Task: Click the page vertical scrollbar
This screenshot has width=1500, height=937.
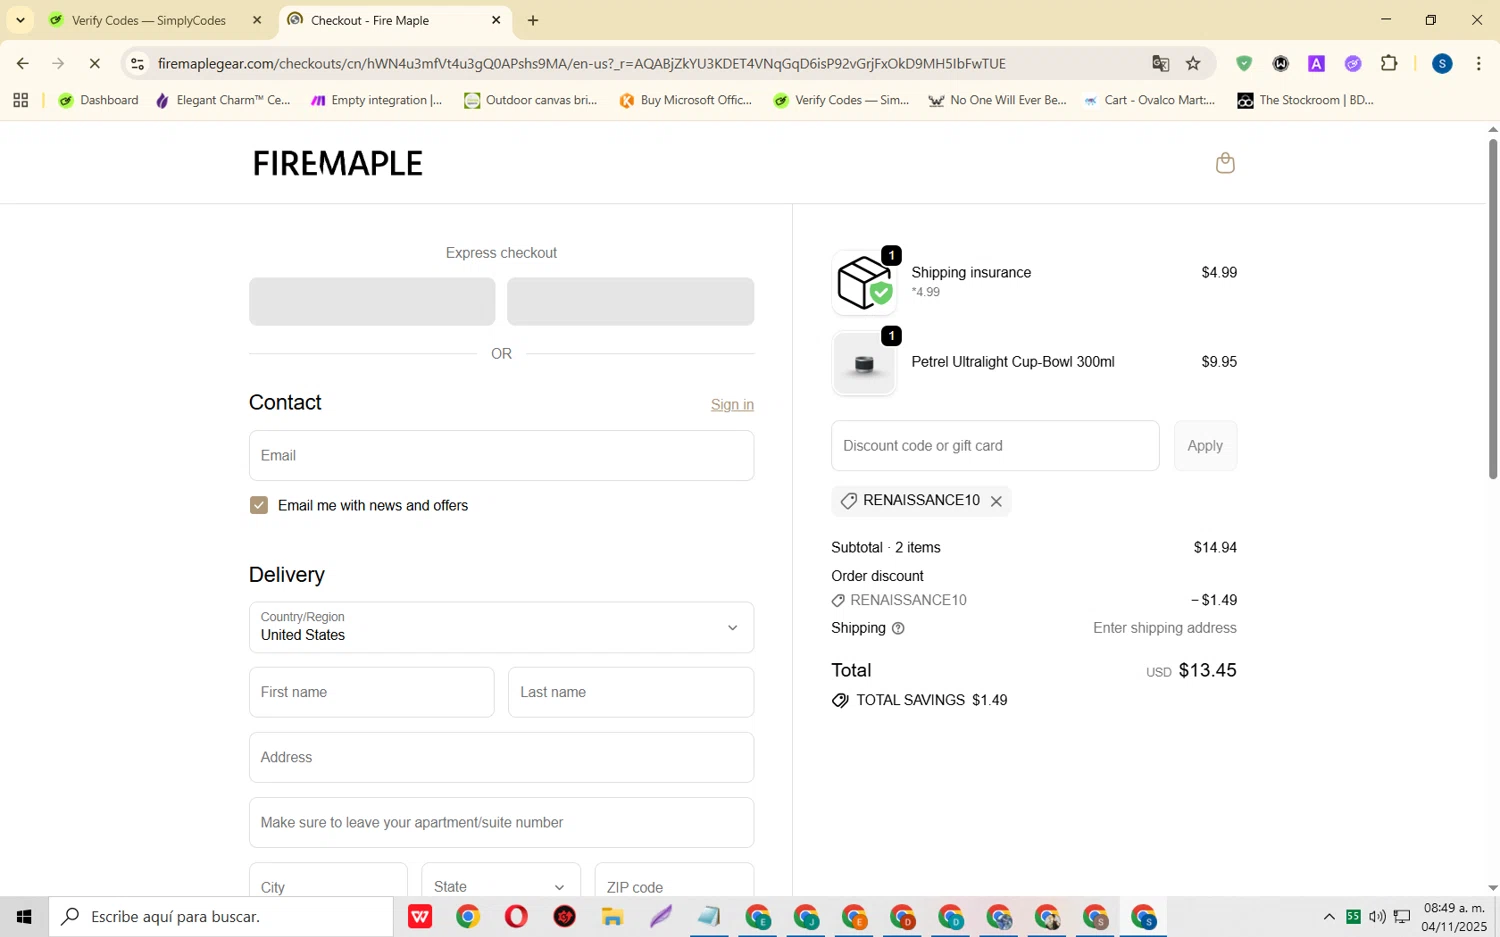Action: click(1493, 310)
